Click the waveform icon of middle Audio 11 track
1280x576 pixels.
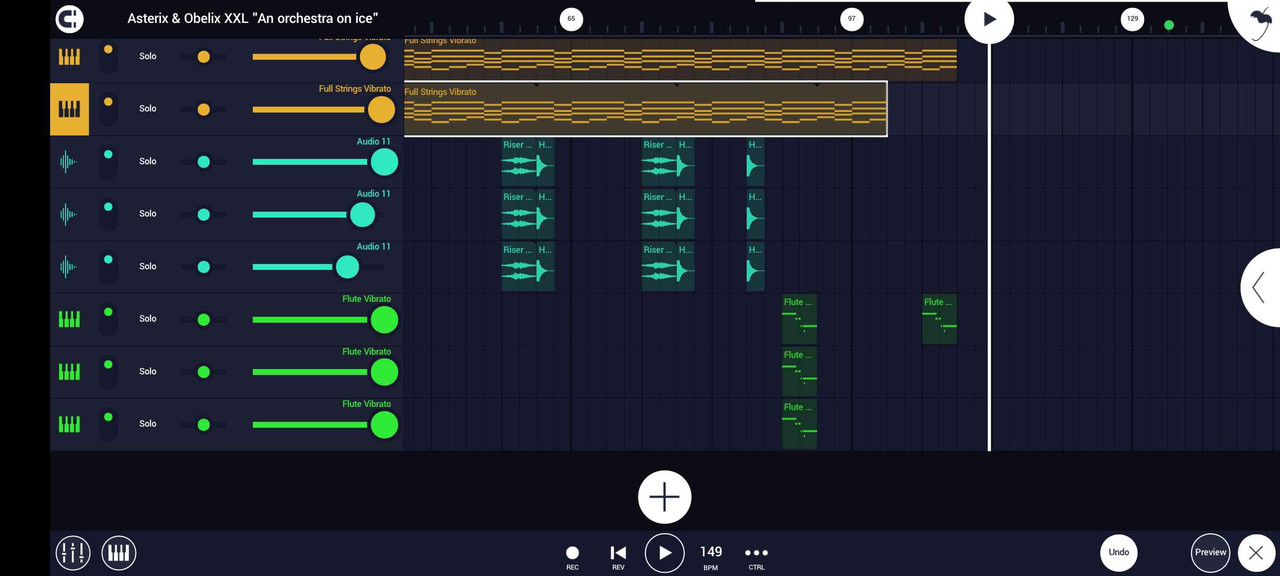(x=68, y=214)
